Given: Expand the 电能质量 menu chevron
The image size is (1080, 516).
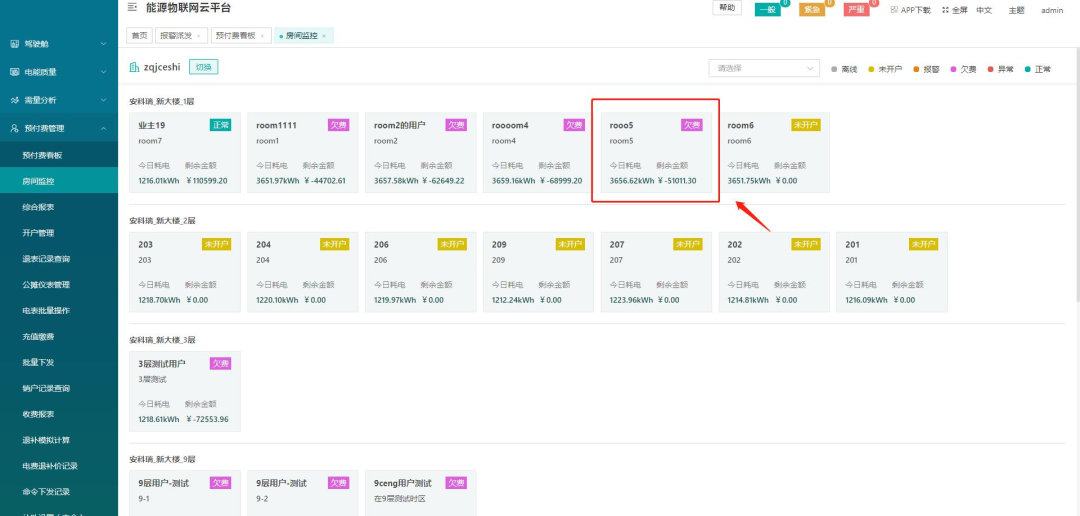Looking at the screenshot, I should 103,72.
